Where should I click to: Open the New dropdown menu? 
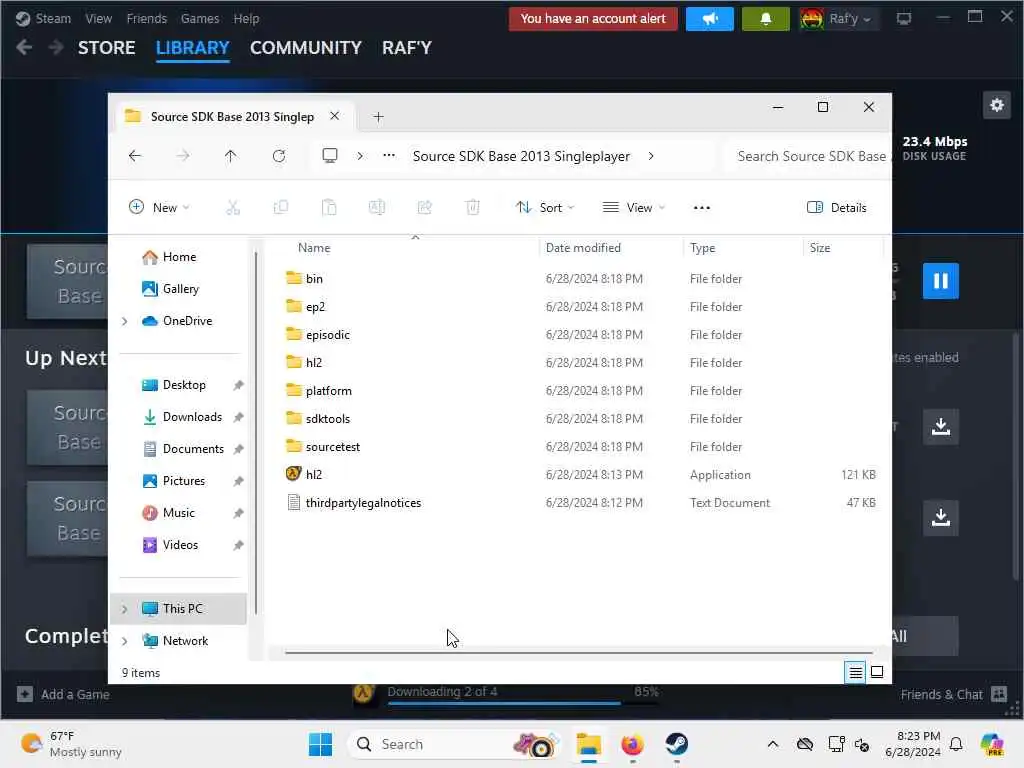[159, 208]
